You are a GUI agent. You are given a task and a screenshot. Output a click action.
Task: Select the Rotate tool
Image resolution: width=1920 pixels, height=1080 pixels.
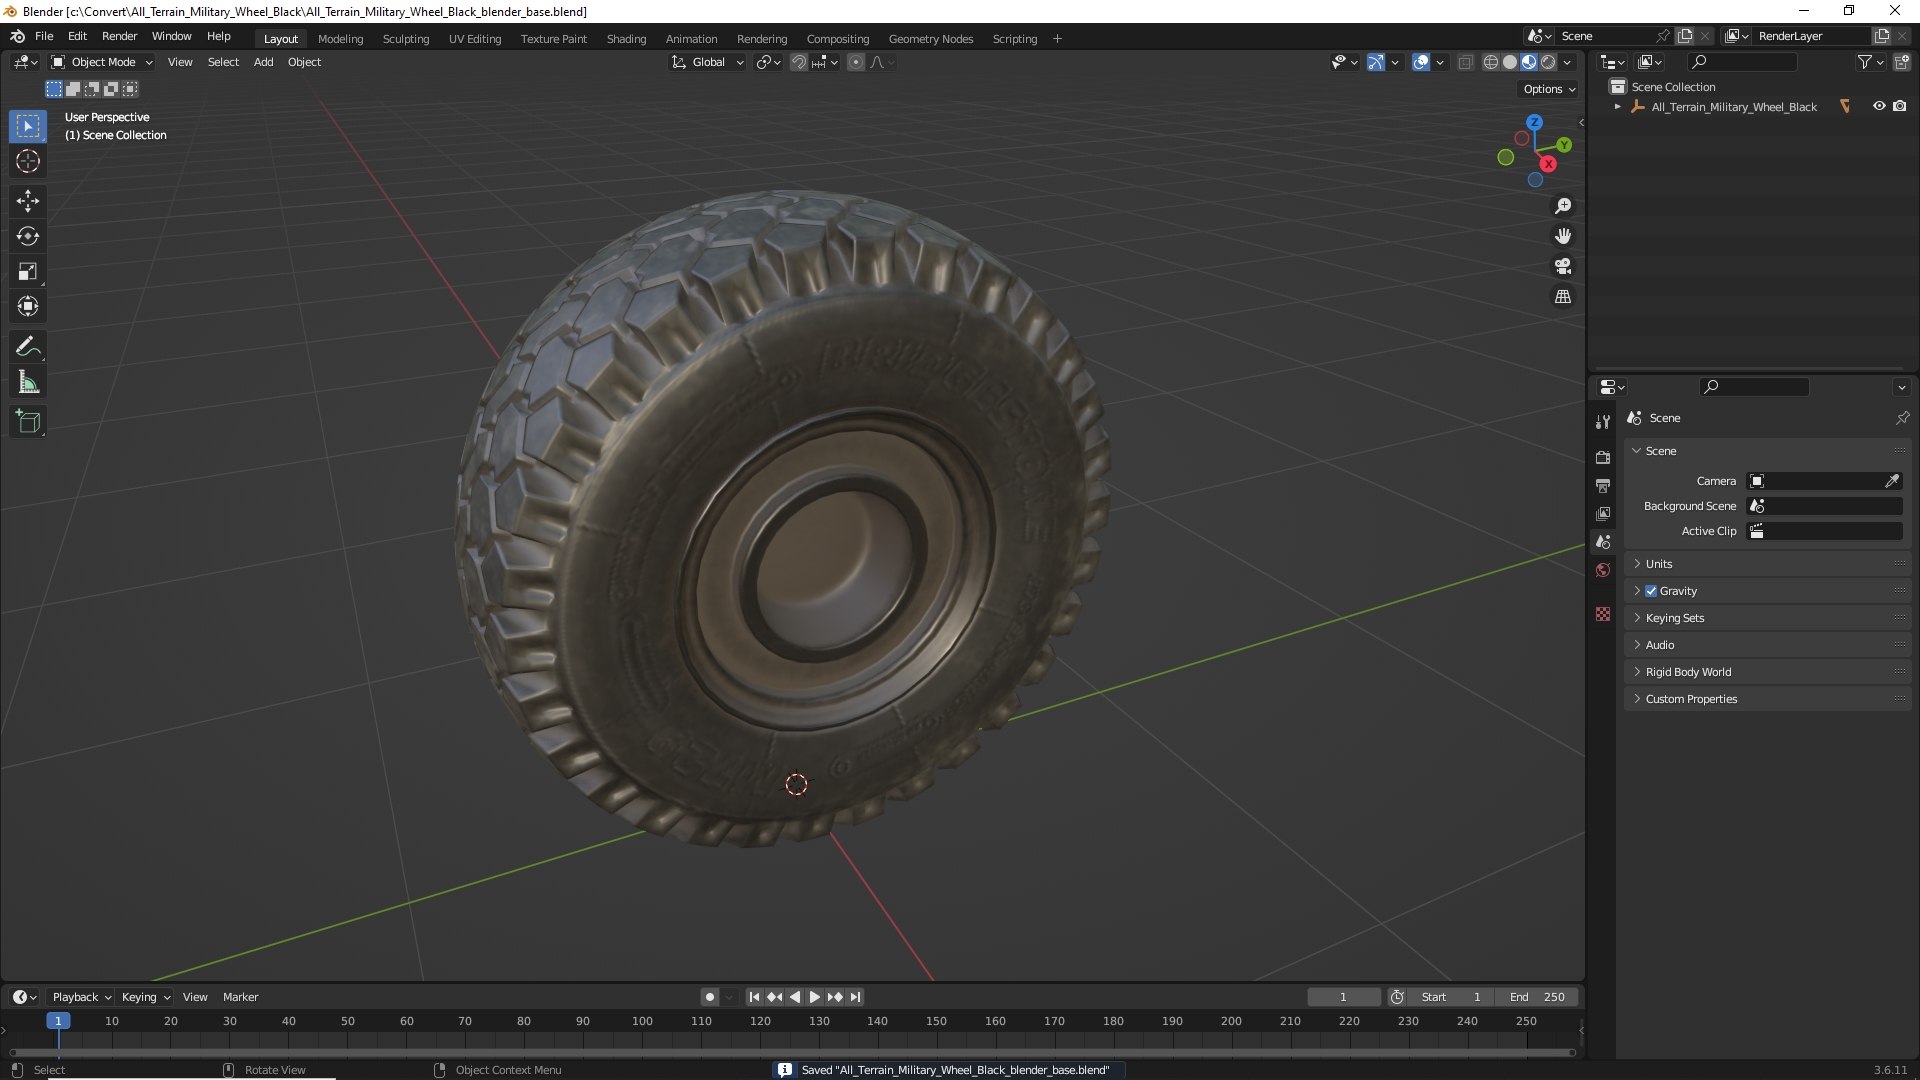[x=28, y=236]
